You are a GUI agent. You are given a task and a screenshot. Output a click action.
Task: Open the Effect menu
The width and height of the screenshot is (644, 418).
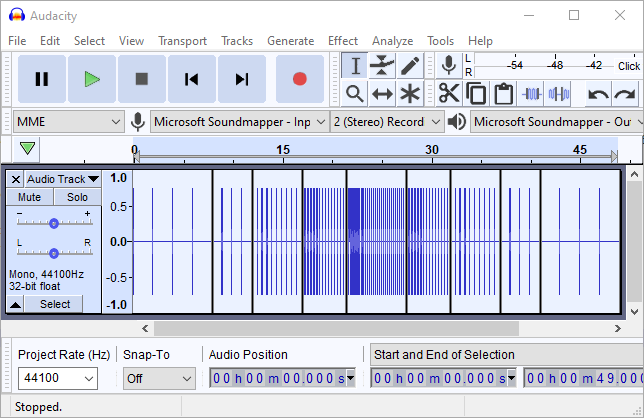coord(343,41)
